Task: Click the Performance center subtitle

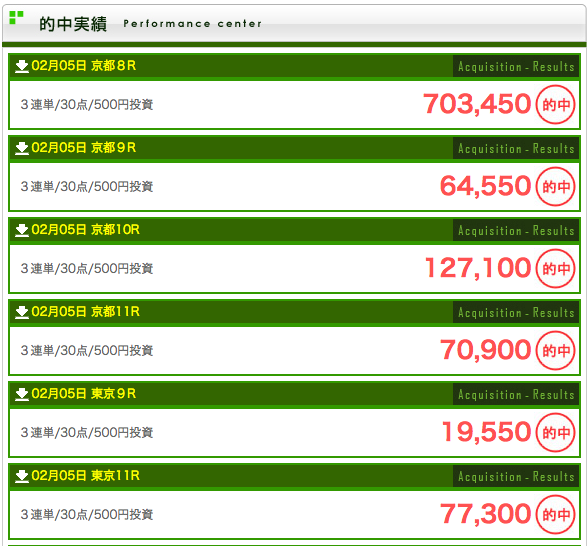Action: (x=192, y=24)
